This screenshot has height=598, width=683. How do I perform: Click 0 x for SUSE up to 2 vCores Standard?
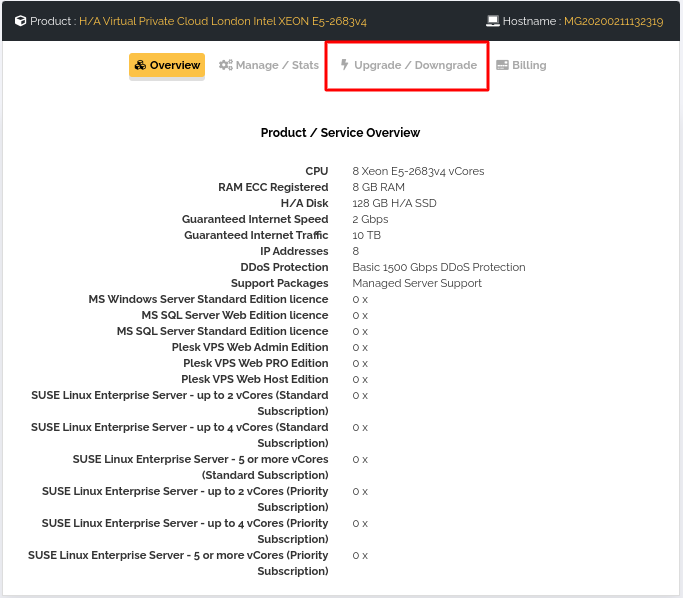pyautogui.click(x=360, y=396)
